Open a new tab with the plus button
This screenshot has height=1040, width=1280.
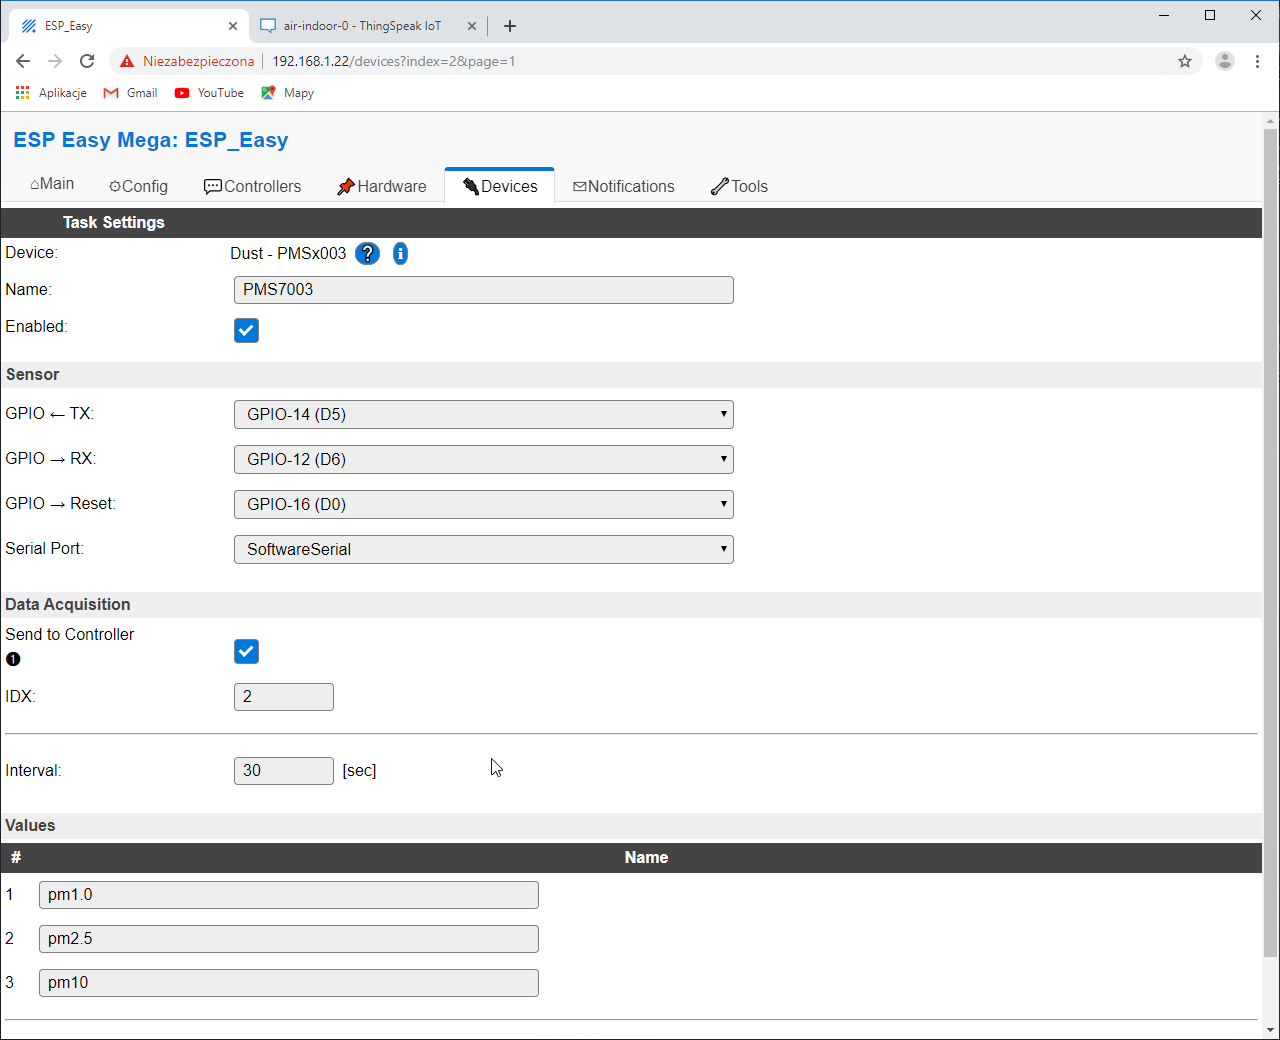point(510,26)
